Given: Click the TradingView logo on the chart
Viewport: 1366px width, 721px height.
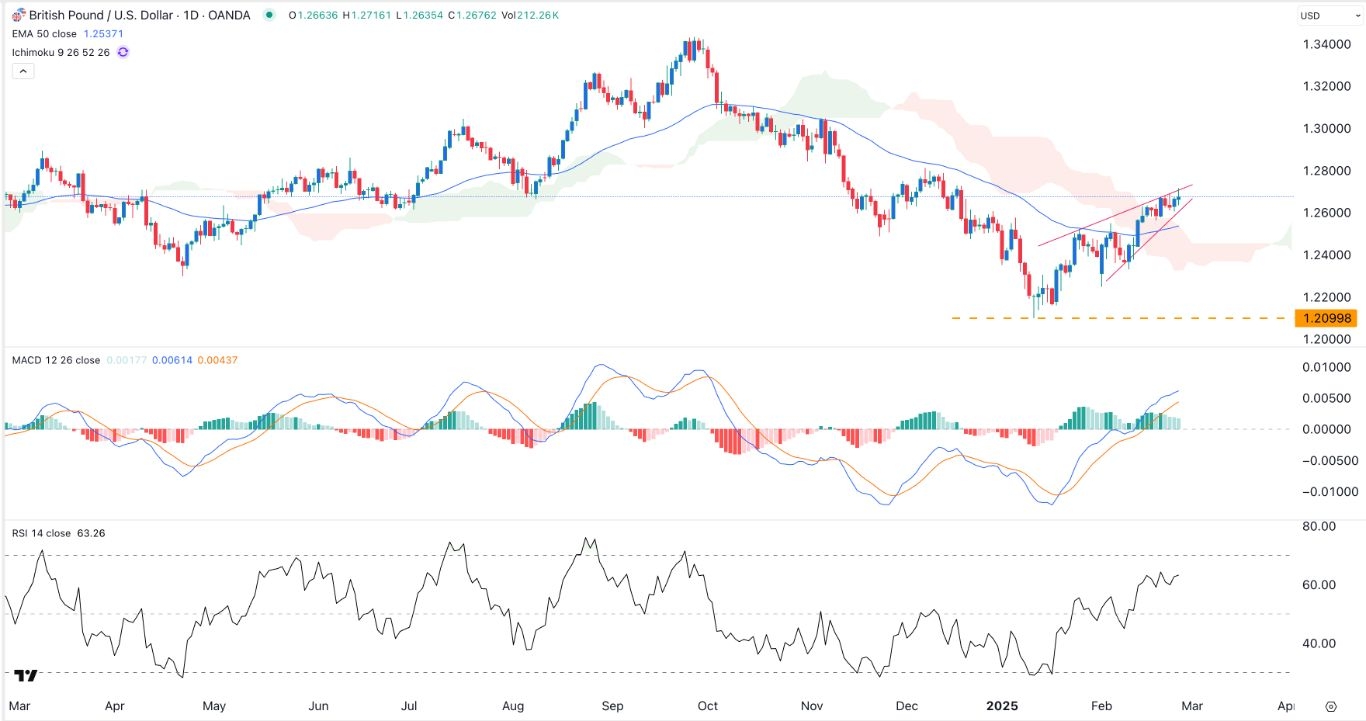Looking at the screenshot, I should pyautogui.click(x=27, y=676).
